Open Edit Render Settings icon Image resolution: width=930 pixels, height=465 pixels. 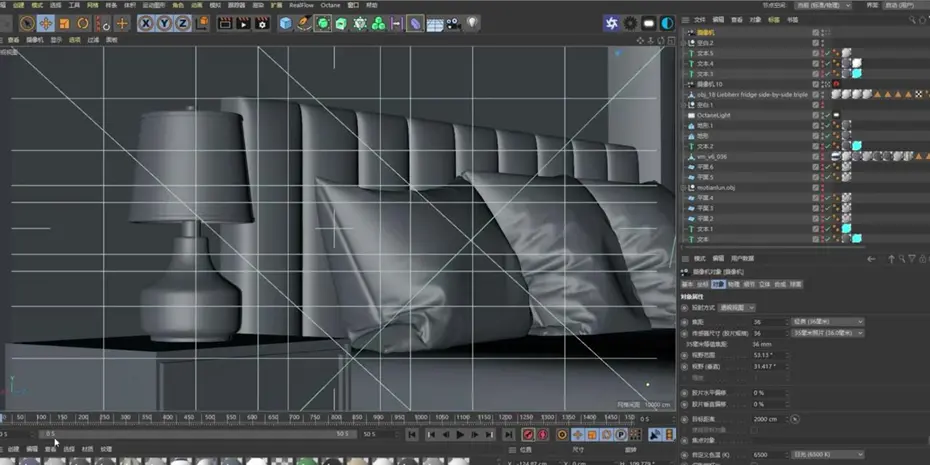click(x=262, y=24)
